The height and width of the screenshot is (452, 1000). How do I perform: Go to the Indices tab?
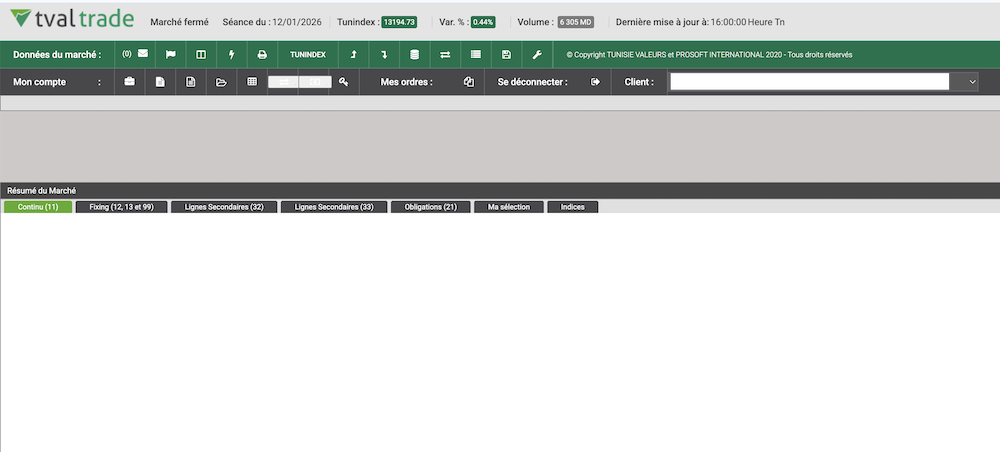coord(573,207)
